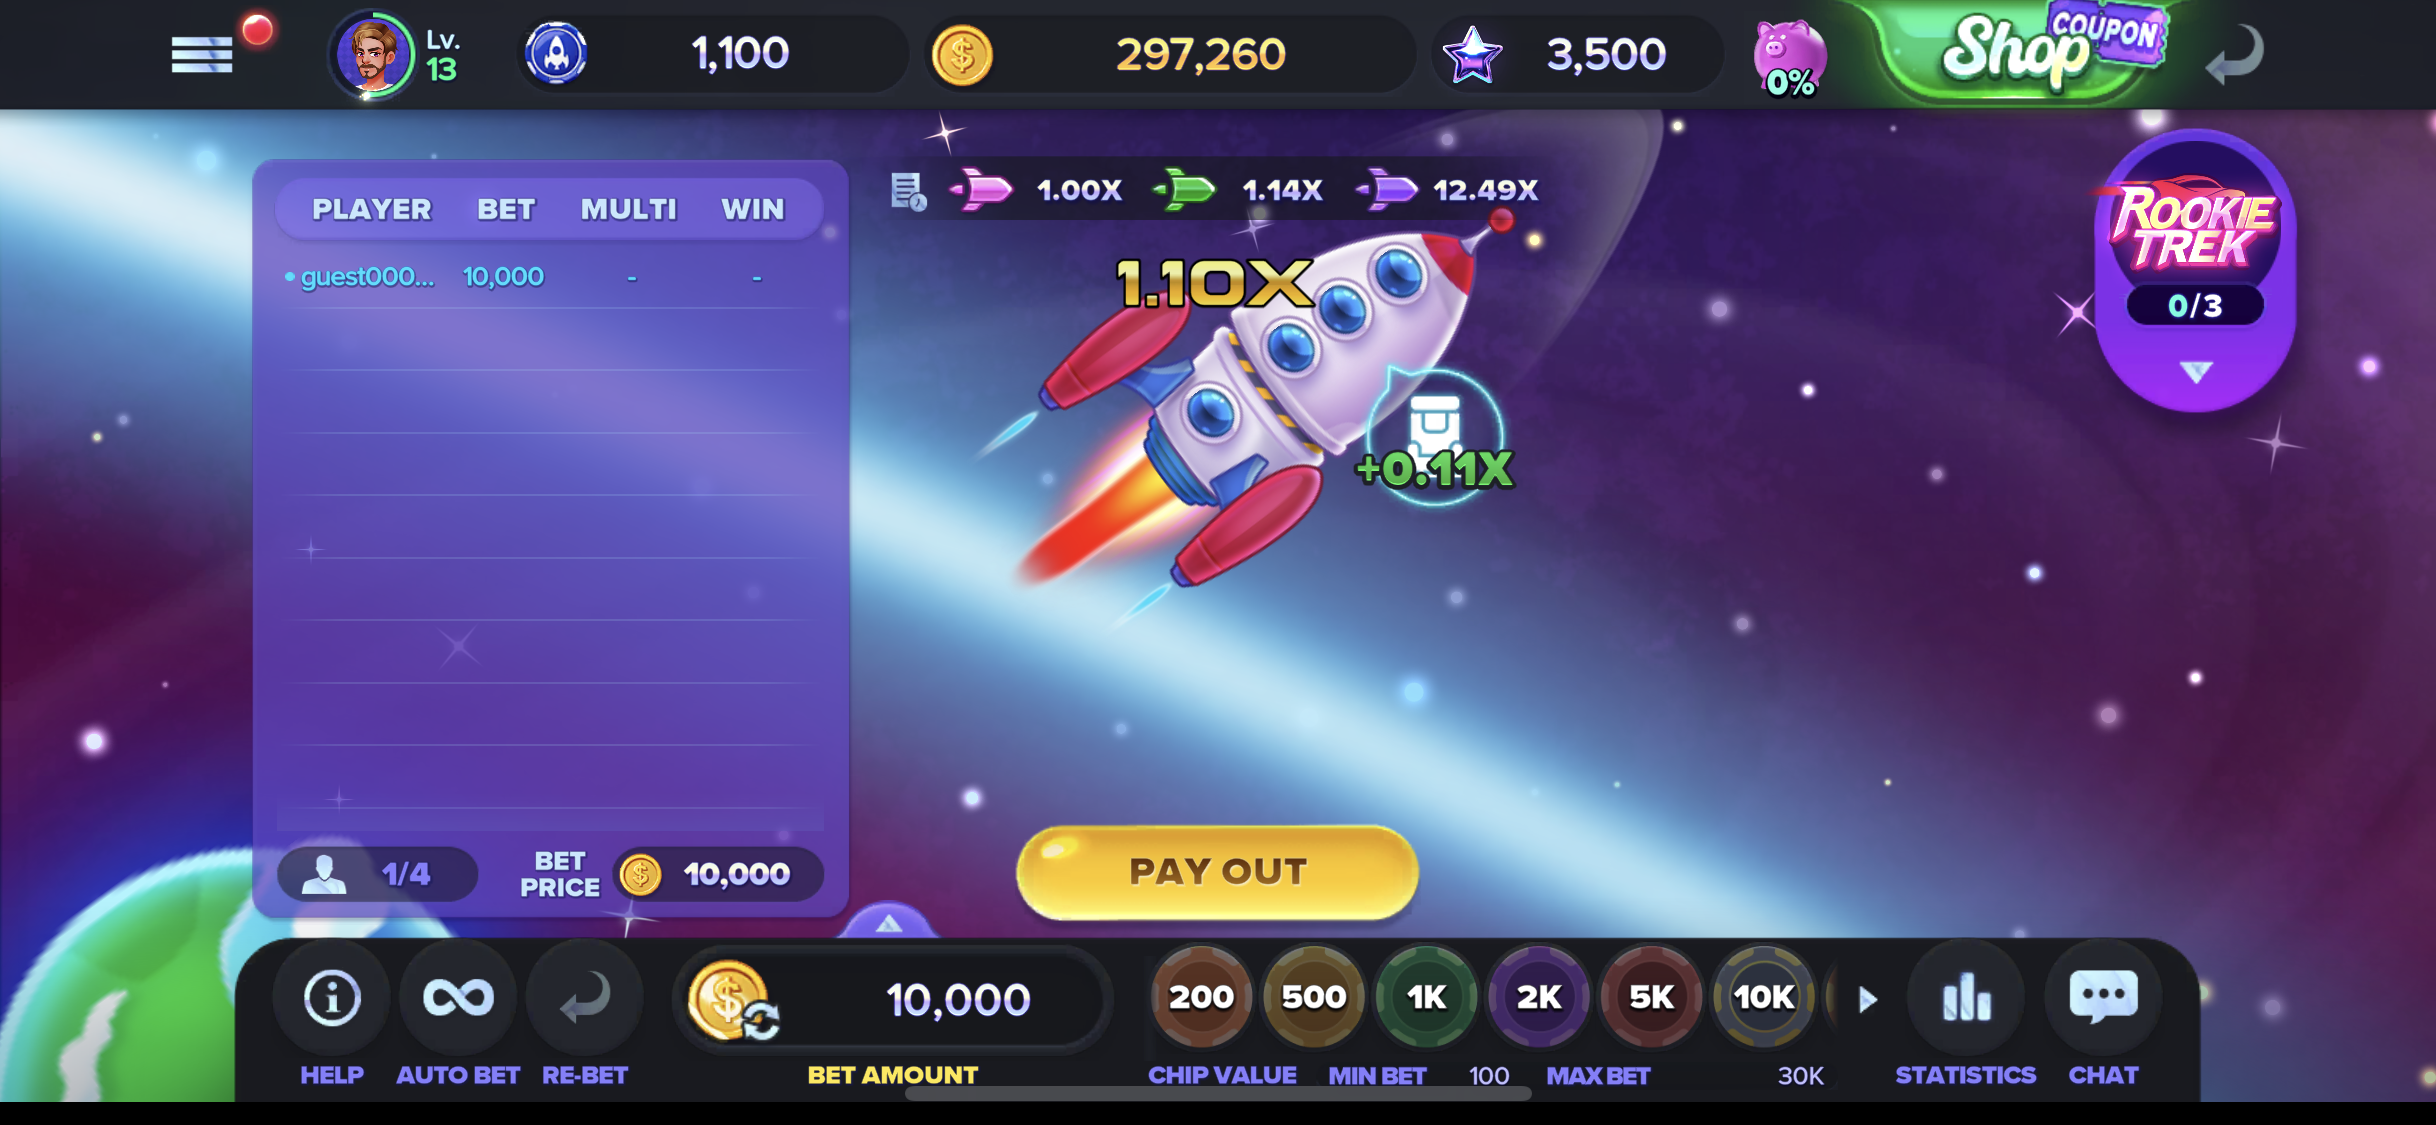Tap the pink piggy bank icon
The width and height of the screenshot is (2436, 1125).
click(x=1789, y=58)
